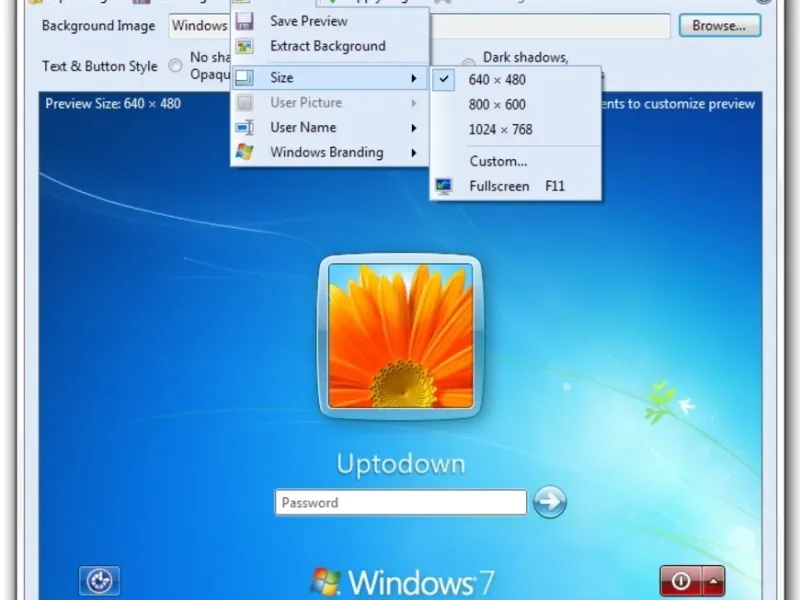The width and height of the screenshot is (800, 600).
Task: Click the Password input field
Action: 401,503
